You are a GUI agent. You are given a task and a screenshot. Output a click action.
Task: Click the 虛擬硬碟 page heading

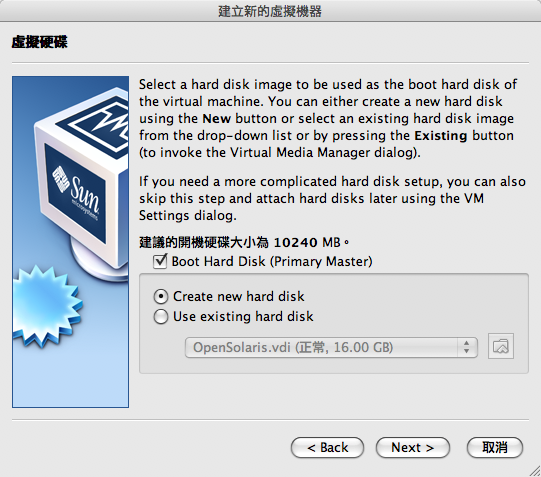pos(40,42)
